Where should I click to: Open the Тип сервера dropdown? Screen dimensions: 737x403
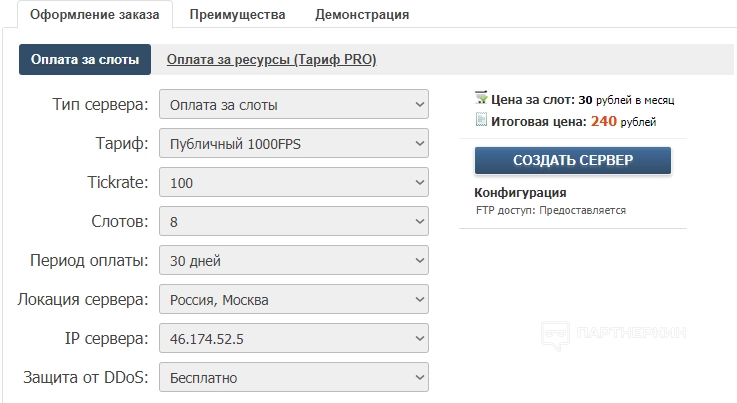pyautogui.click(x=294, y=105)
